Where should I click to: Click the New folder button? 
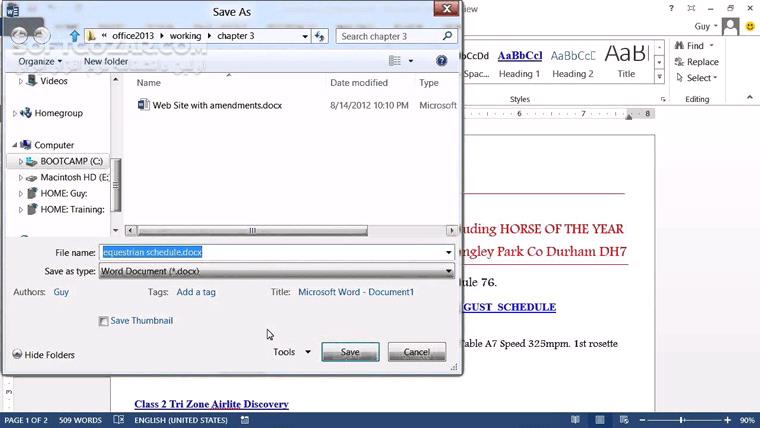[106, 62]
